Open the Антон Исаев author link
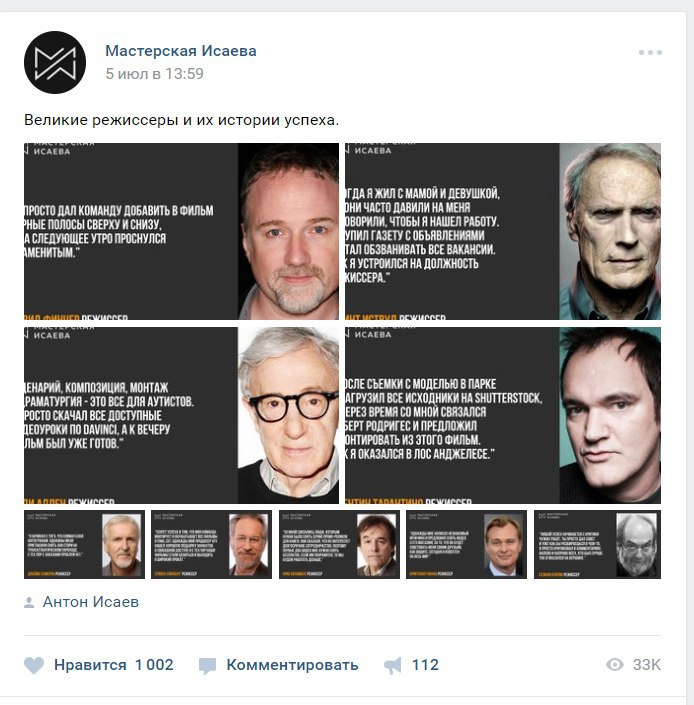Viewport: 694px width, 705px height. [x=91, y=602]
